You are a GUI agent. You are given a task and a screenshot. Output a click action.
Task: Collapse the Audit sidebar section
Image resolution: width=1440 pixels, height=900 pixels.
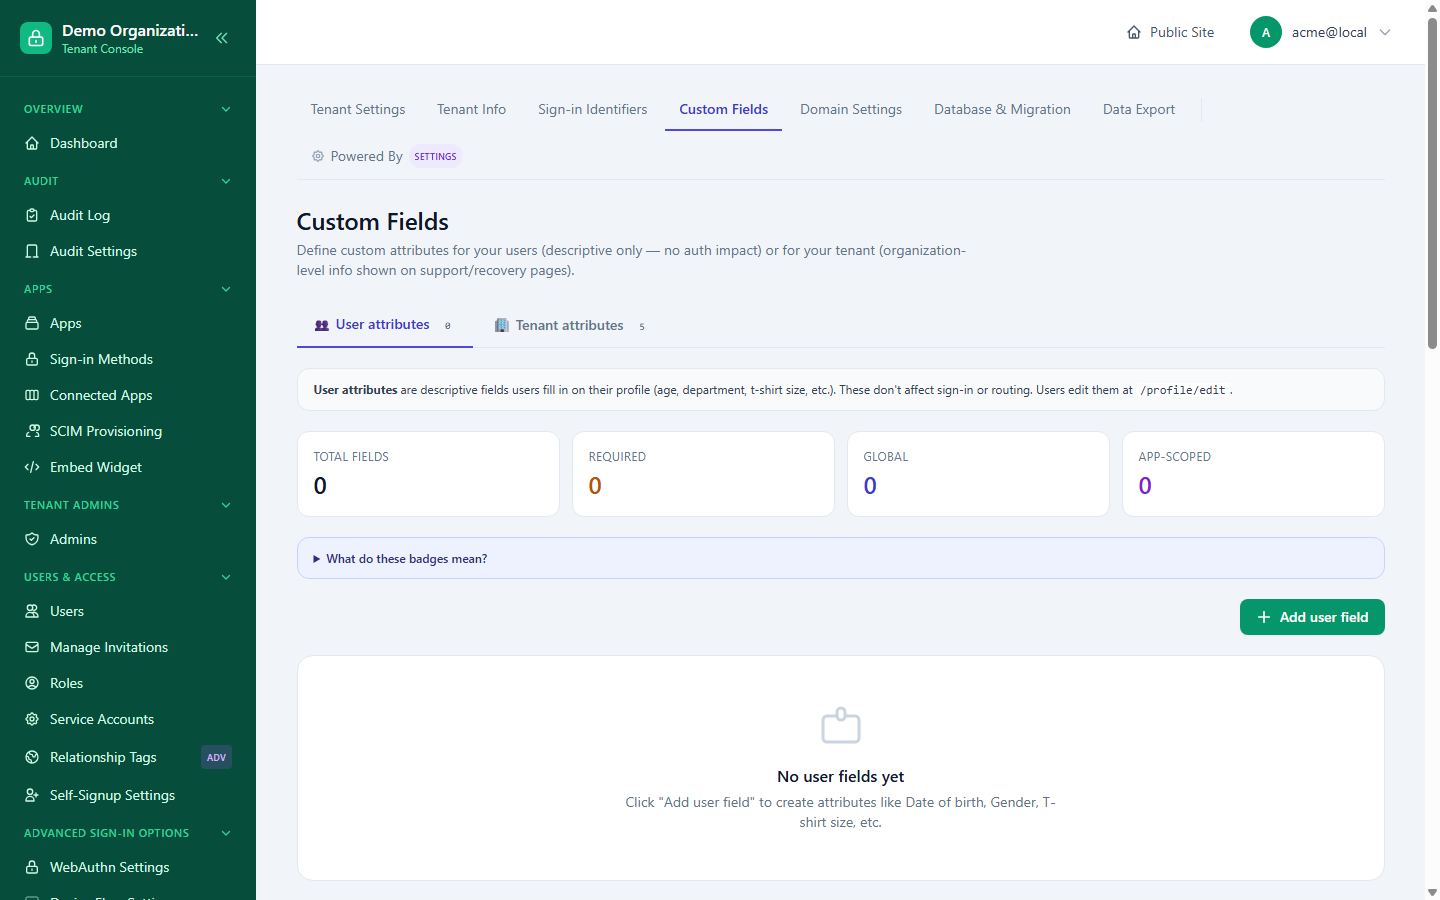pos(226,181)
